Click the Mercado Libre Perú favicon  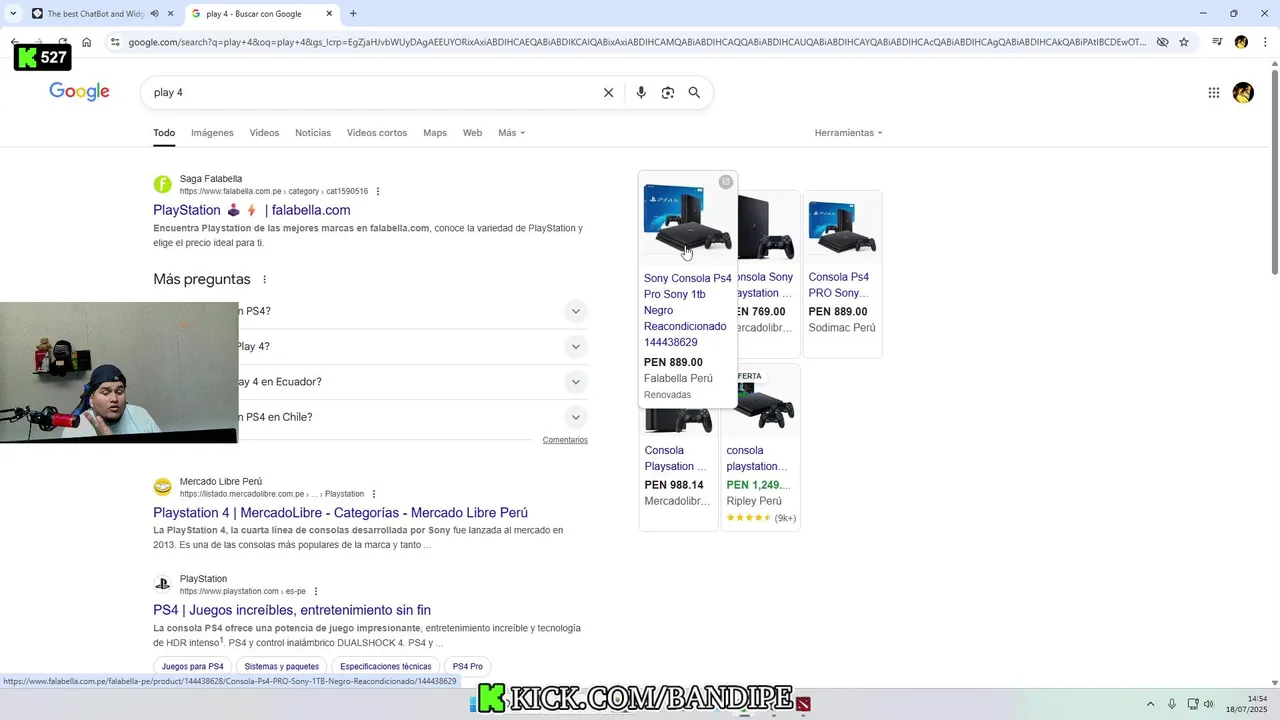point(162,487)
